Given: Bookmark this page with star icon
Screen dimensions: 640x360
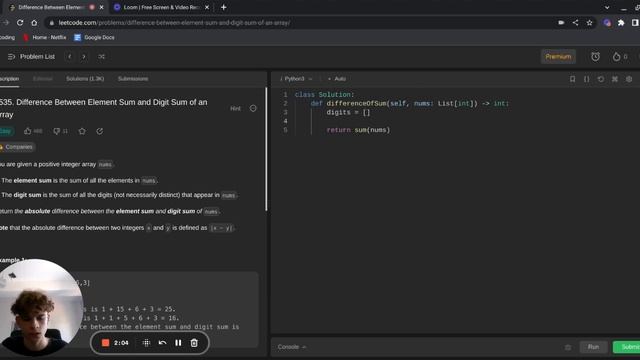Looking at the screenshot, I should [x=589, y=23].
